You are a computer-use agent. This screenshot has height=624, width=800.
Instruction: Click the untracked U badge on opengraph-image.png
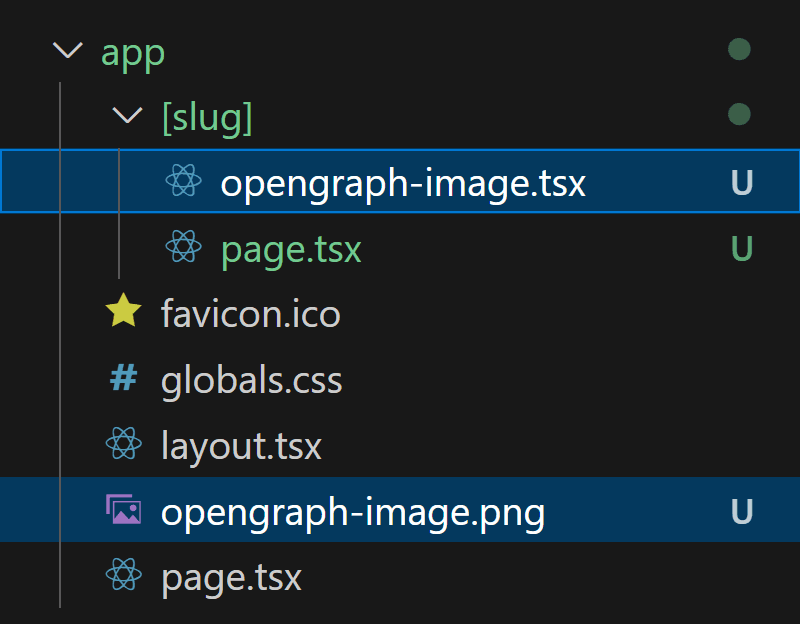pos(741,511)
